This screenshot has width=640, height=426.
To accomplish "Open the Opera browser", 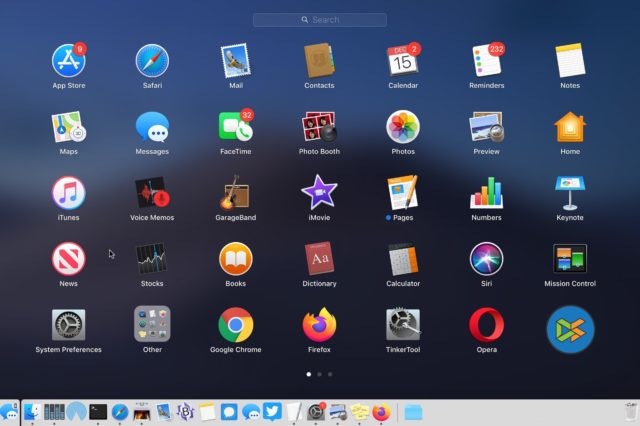I will click(x=486, y=325).
